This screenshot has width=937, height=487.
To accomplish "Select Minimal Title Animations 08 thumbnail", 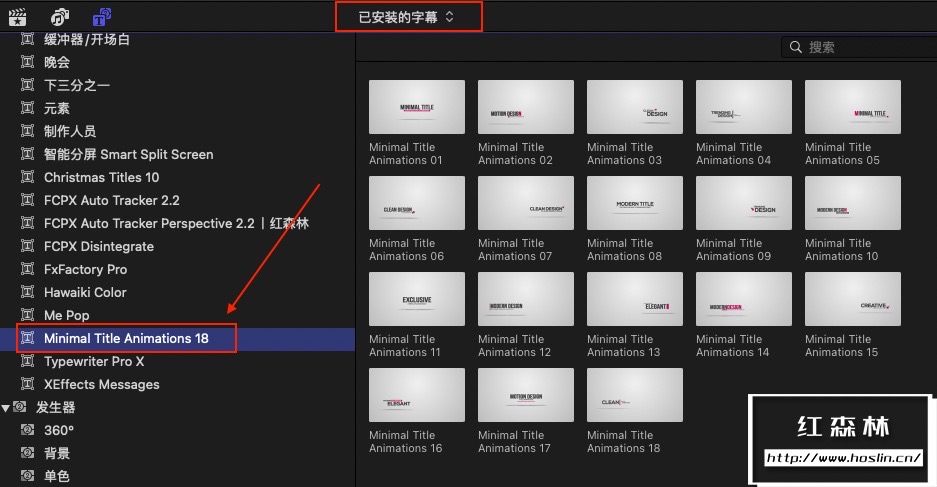I will 635,203.
